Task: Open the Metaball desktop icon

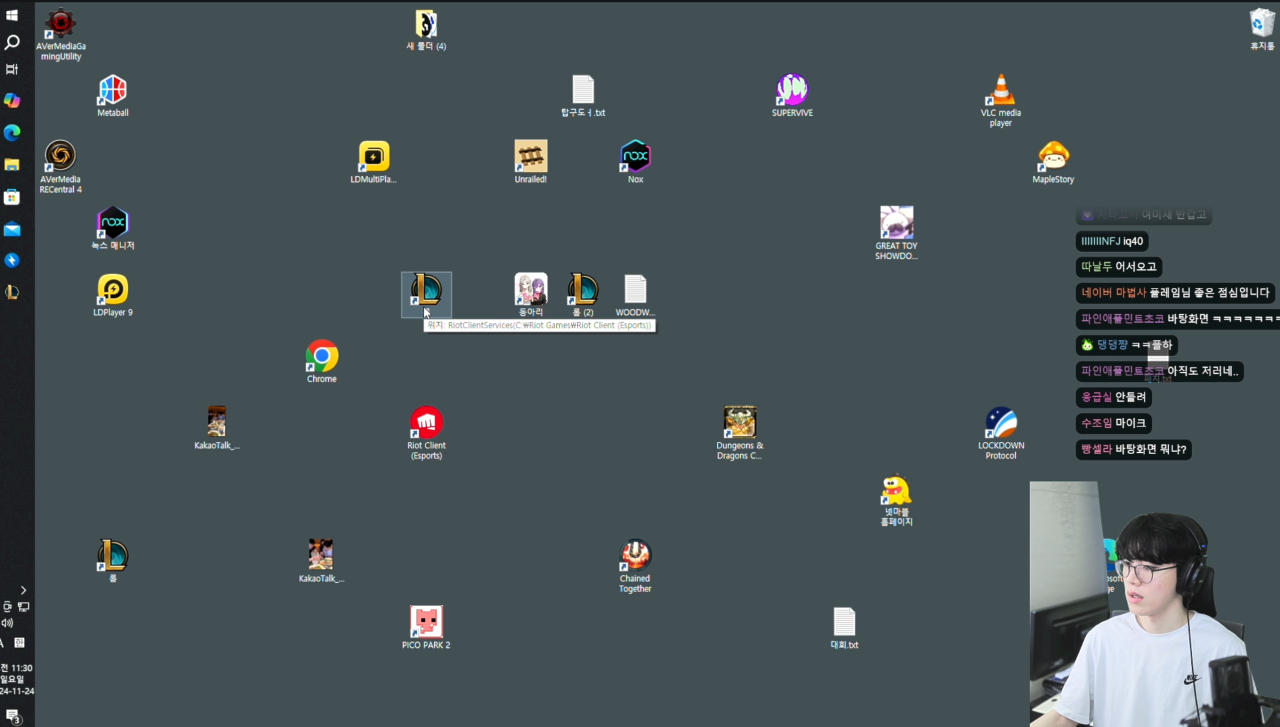Action: click(112, 96)
